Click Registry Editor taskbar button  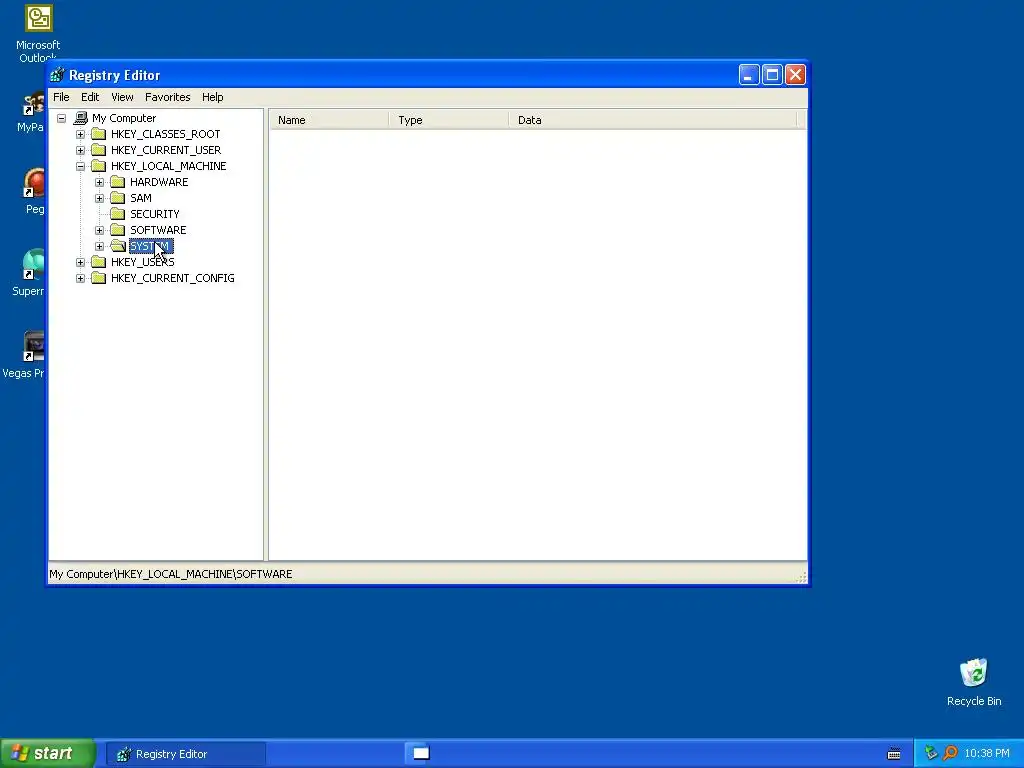click(185, 754)
